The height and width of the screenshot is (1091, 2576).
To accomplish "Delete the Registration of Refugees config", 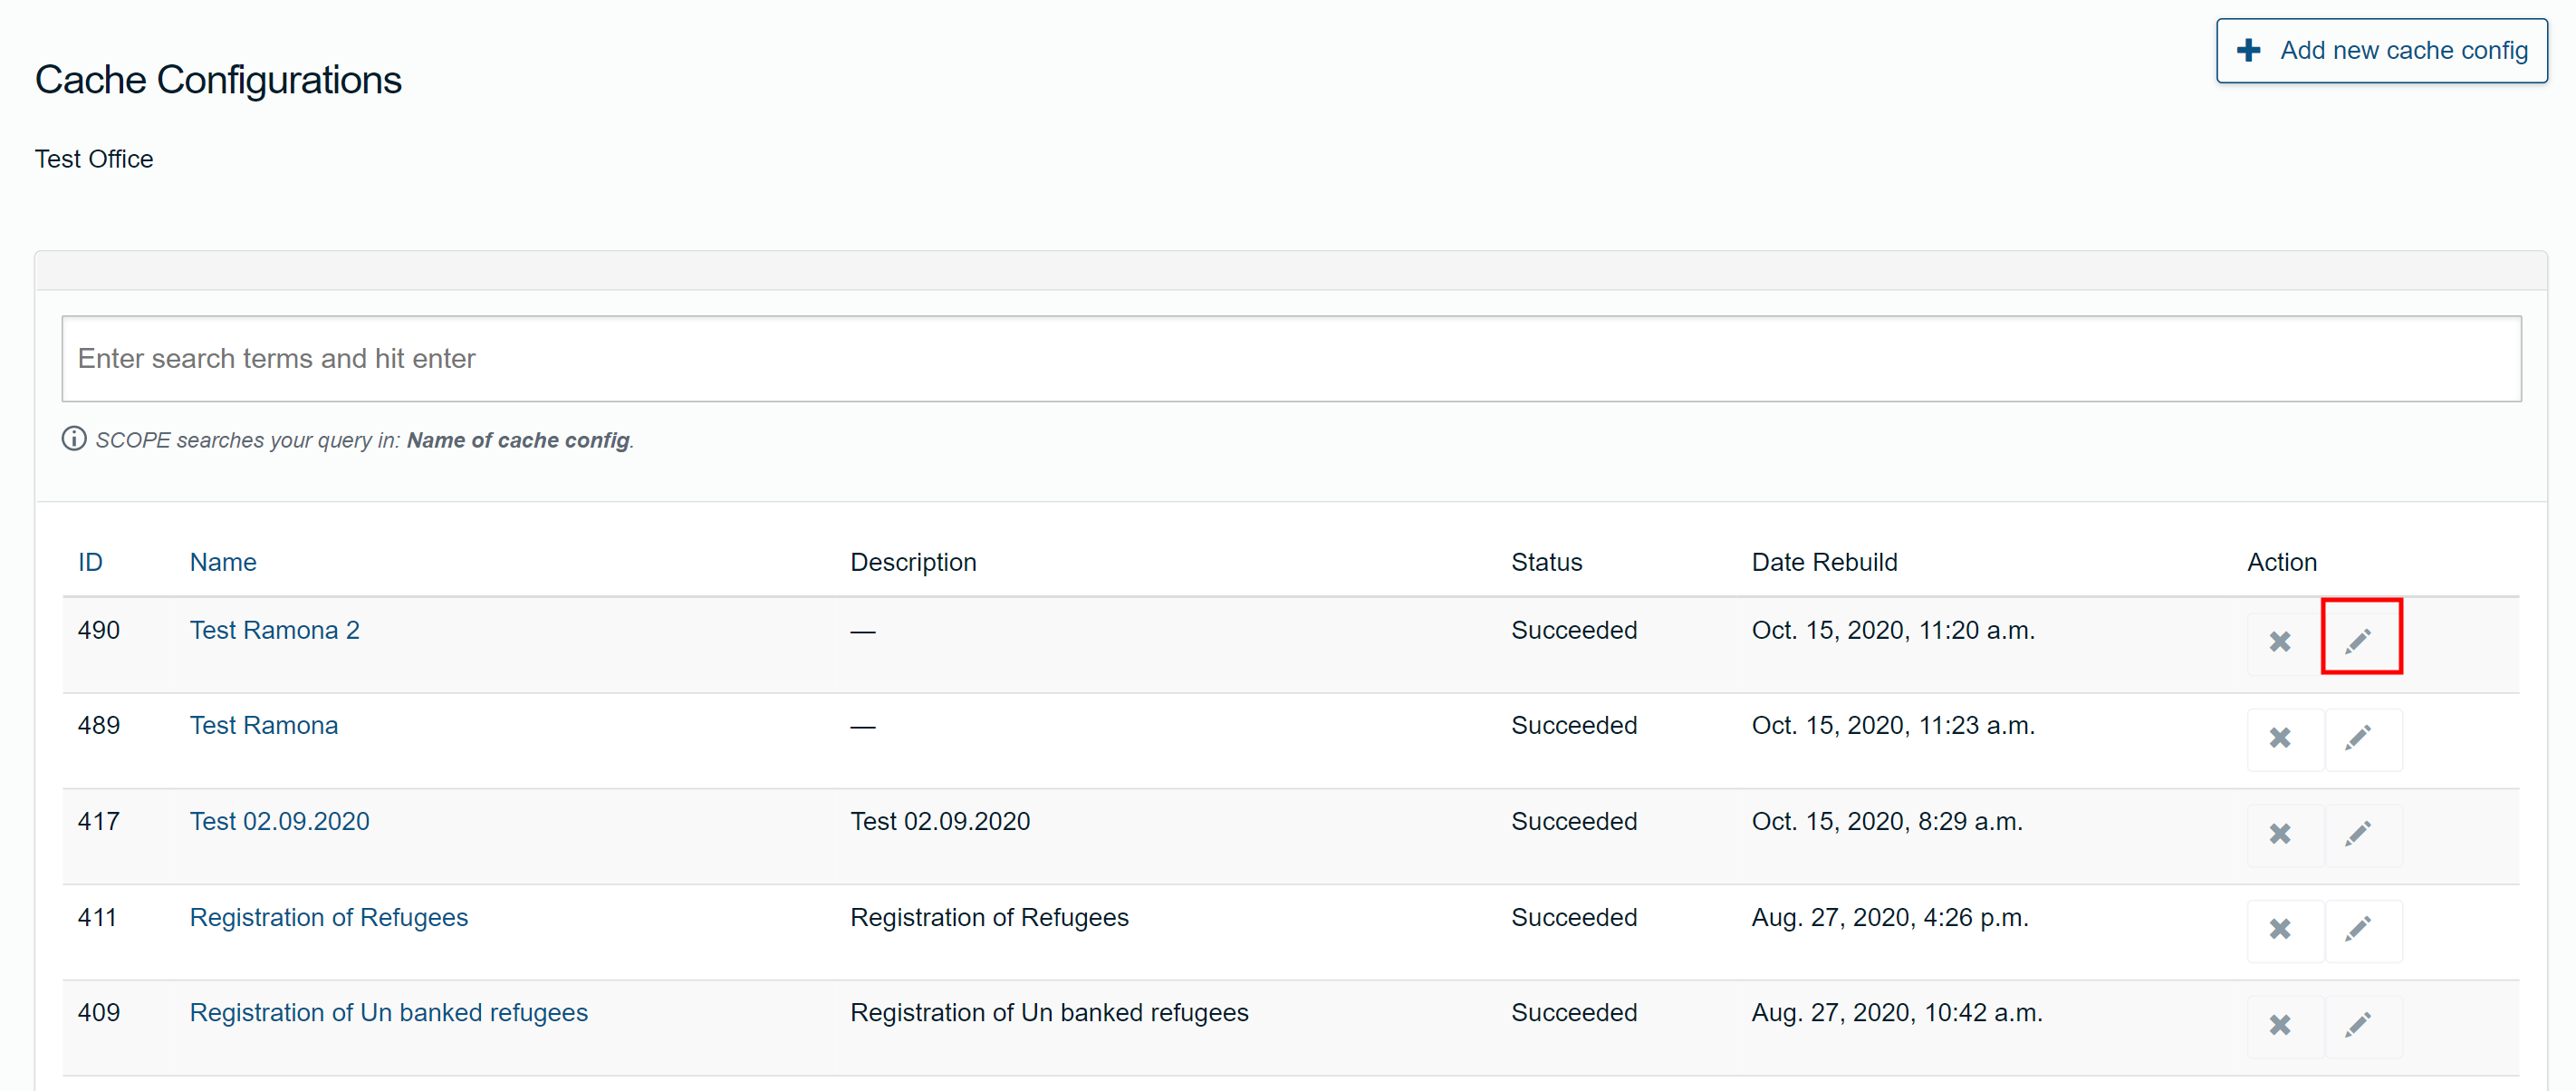I will (2280, 929).
